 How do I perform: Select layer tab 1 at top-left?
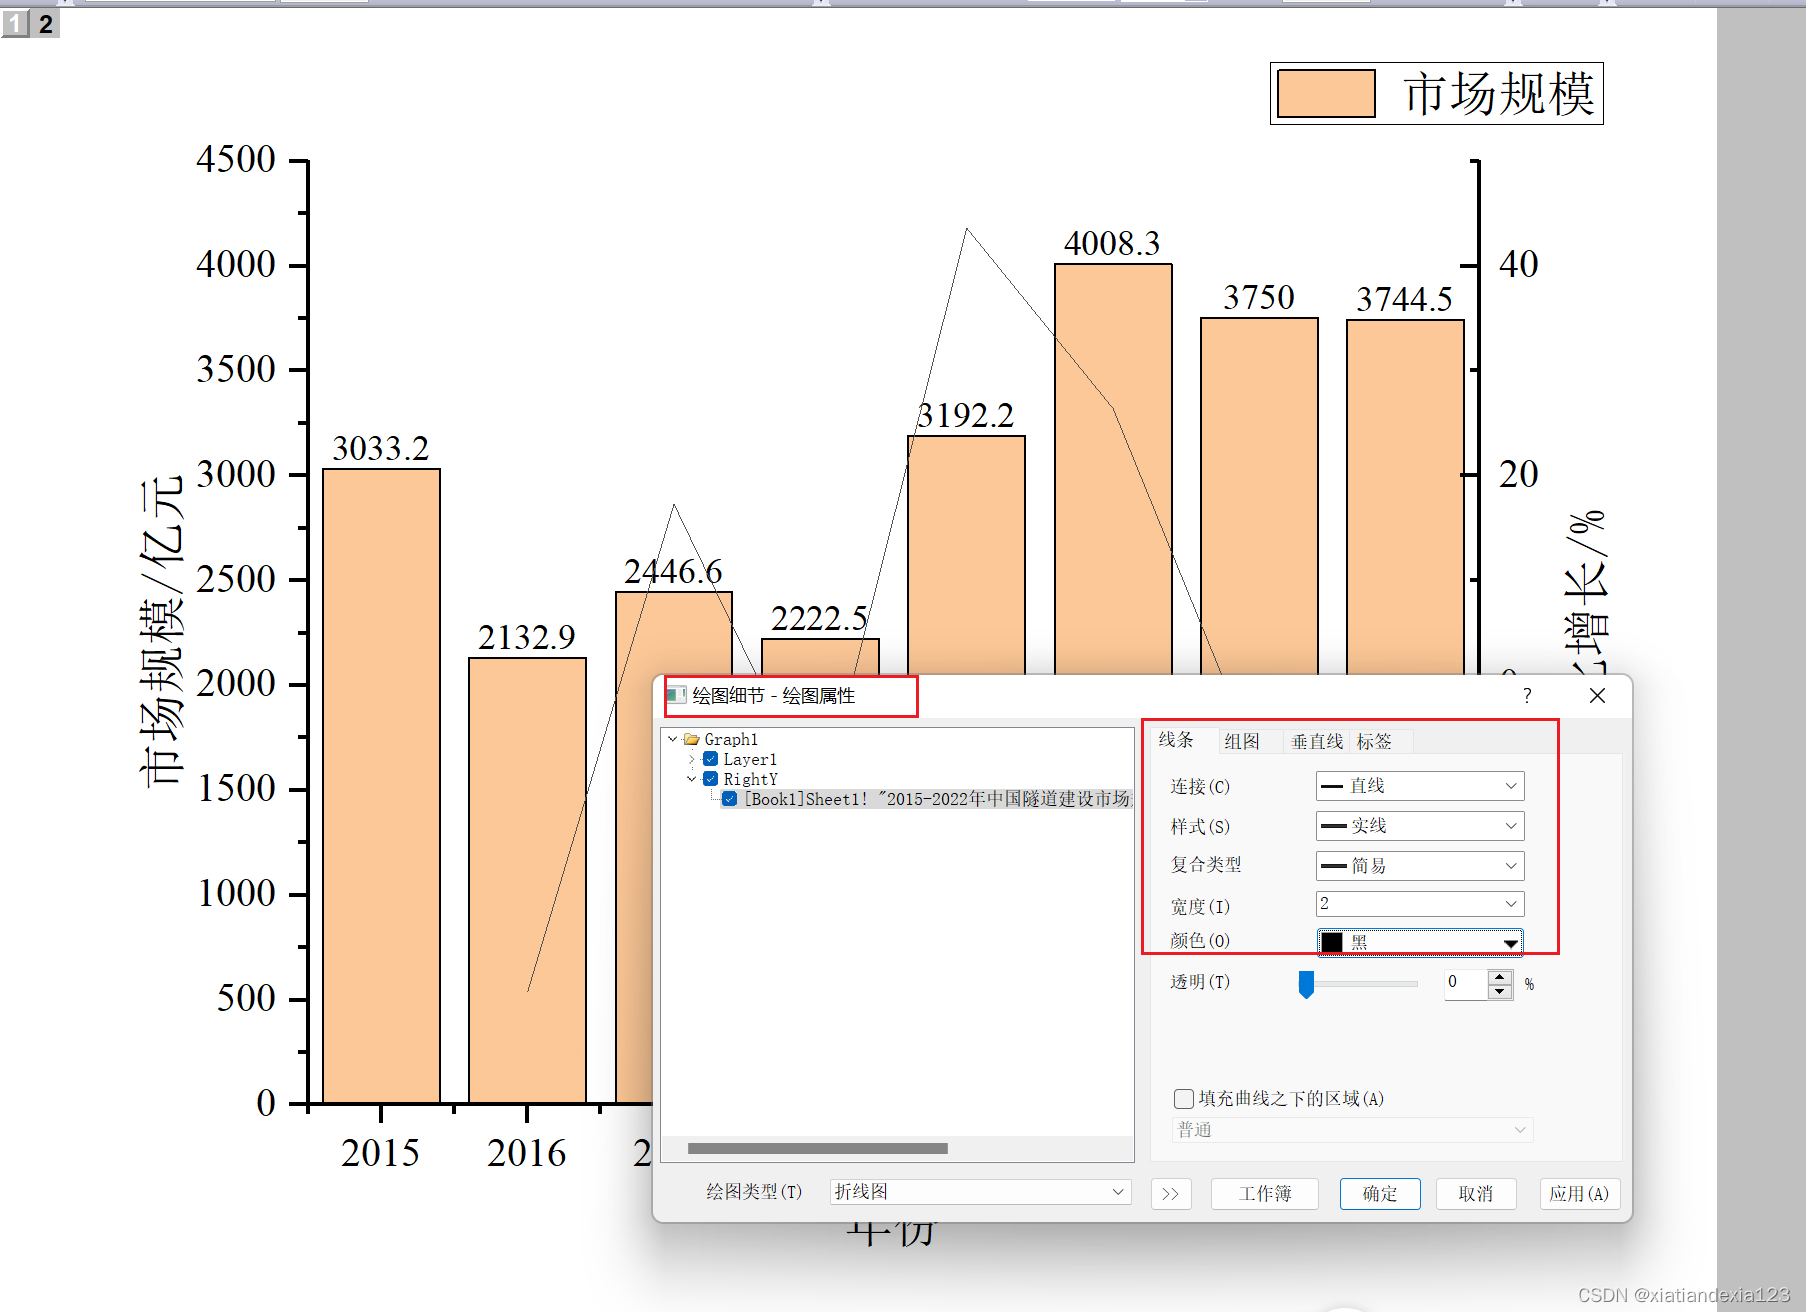(15, 24)
